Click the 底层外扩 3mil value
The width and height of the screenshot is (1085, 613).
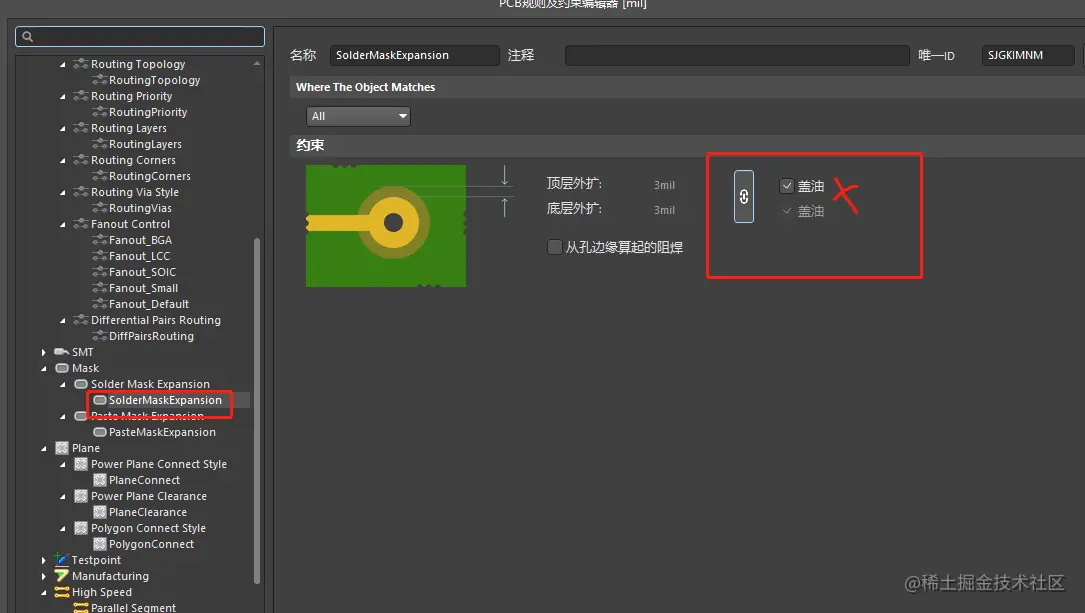click(664, 210)
